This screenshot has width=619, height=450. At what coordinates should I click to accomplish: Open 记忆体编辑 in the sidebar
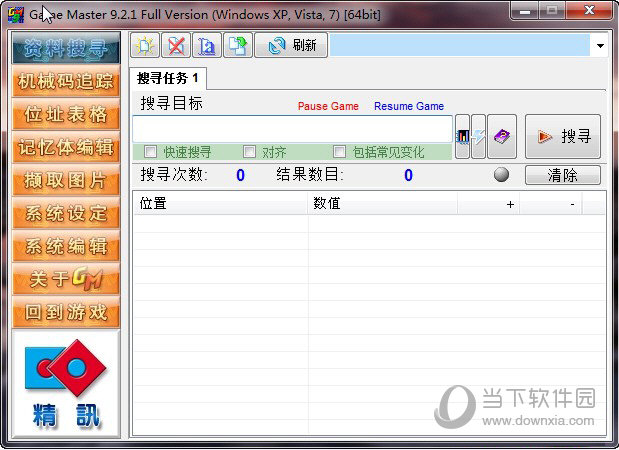tap(65, 147)
